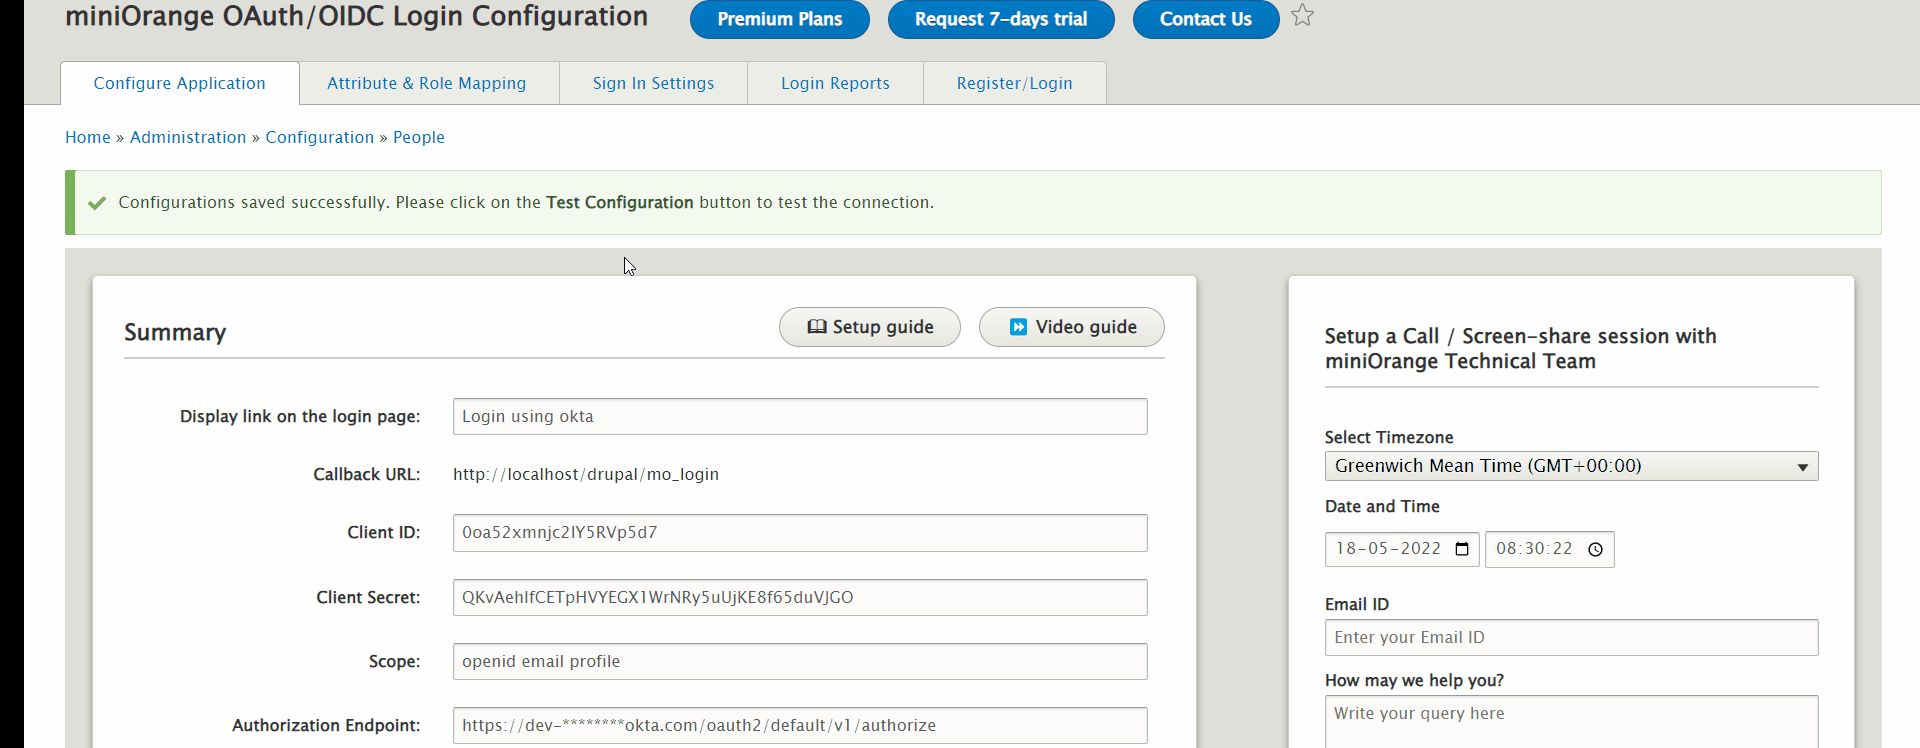Click the Setup guide button
This screenshot has height=748, width=1920.
pyautogui.click(x=869, y=327)
